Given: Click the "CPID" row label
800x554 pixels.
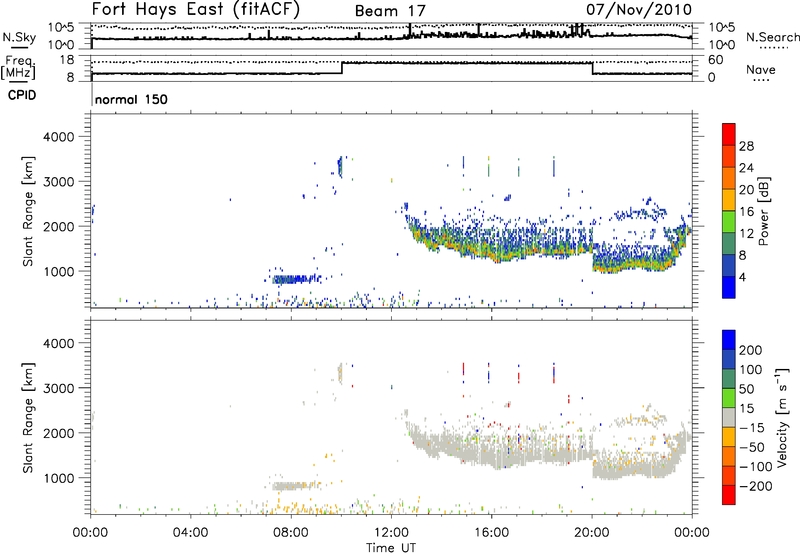Looking at the screenshot, I should pos(22,95).
